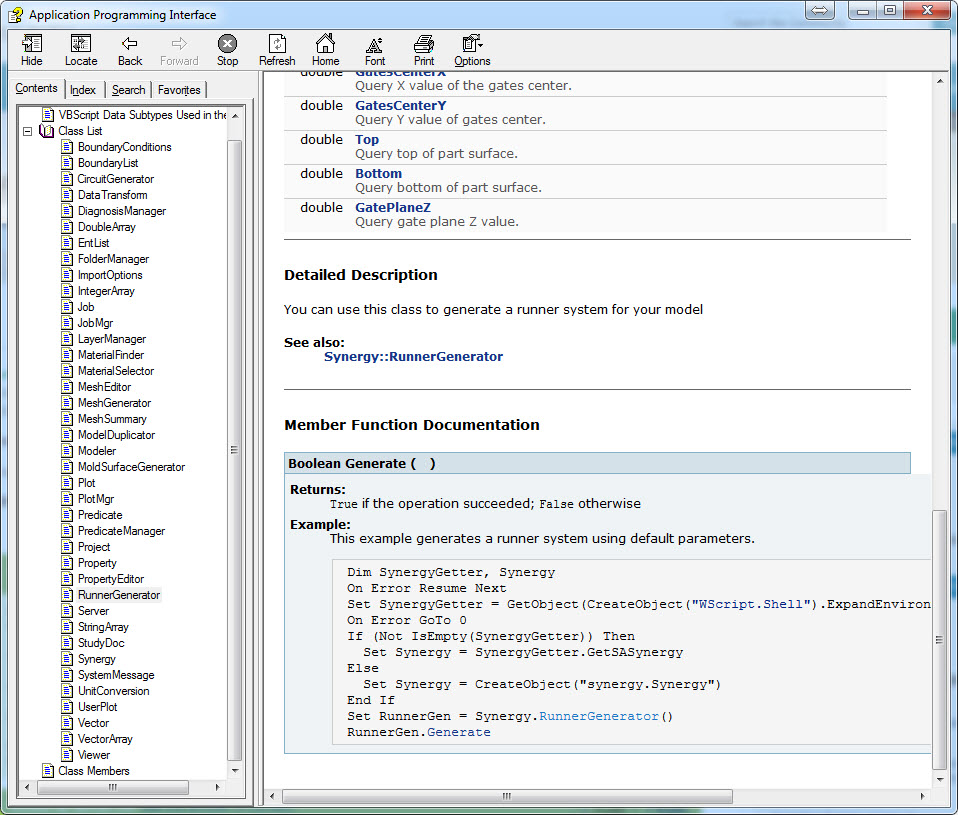This screenshot has width=958, height=815.
Task: Open the Synergy::RunnerGenerator link
Action: [413, 356]
